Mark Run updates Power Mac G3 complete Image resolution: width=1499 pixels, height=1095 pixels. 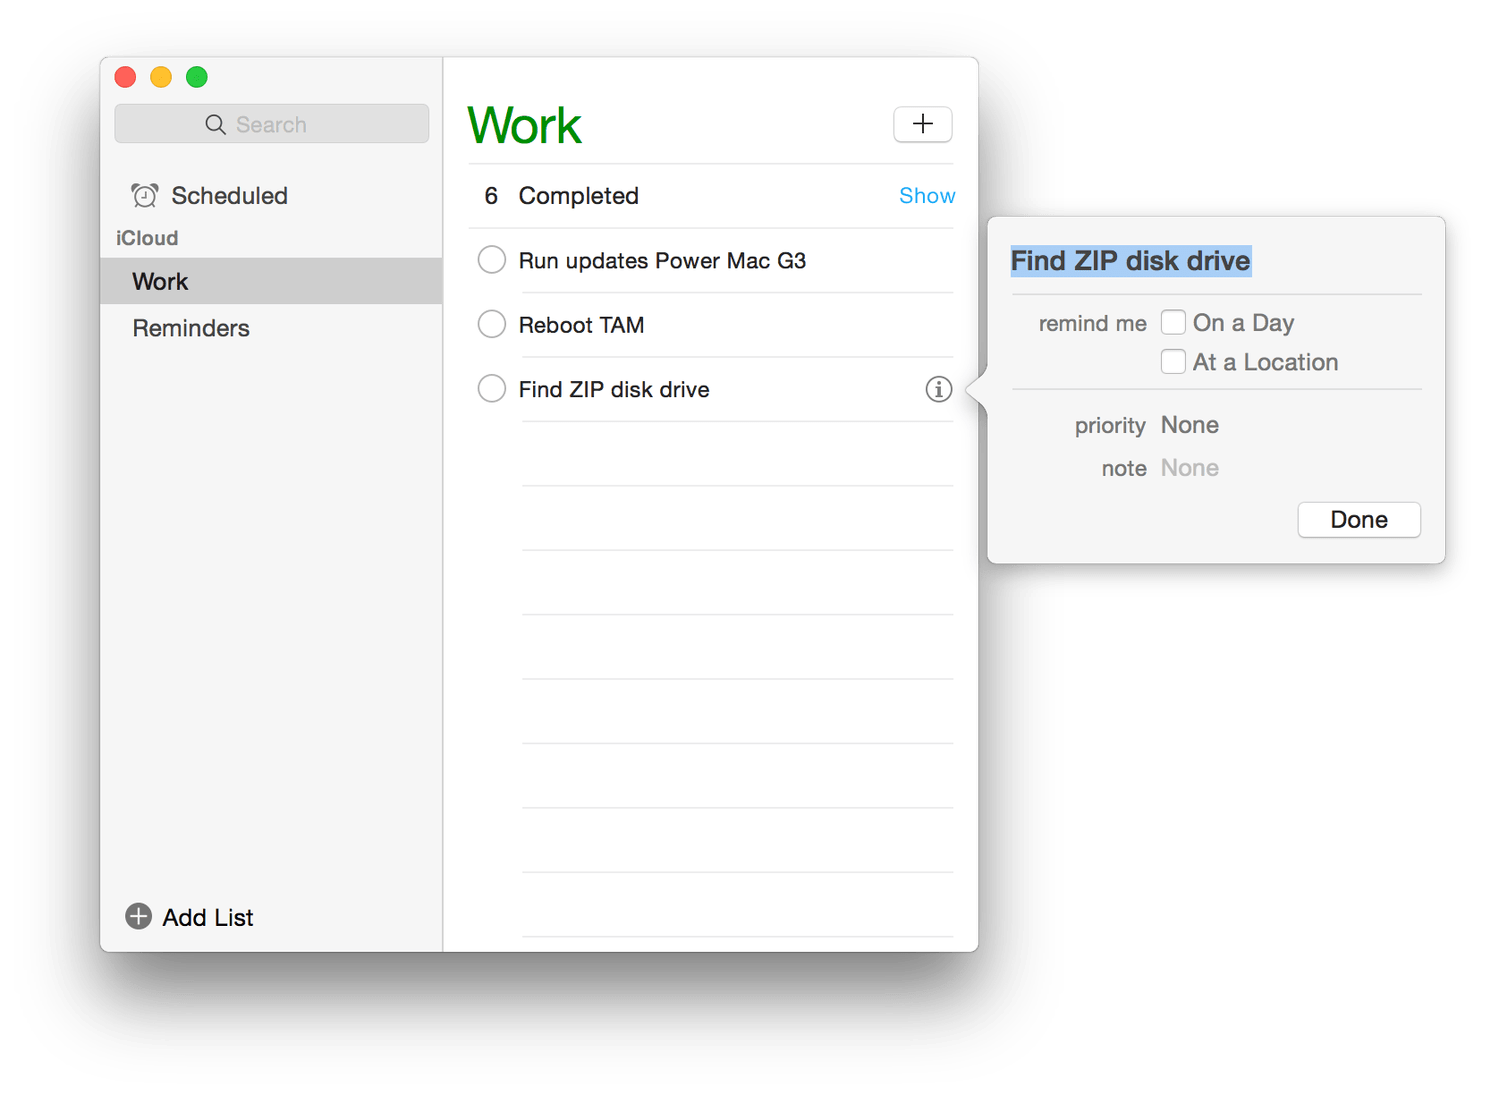pos(491,260)
